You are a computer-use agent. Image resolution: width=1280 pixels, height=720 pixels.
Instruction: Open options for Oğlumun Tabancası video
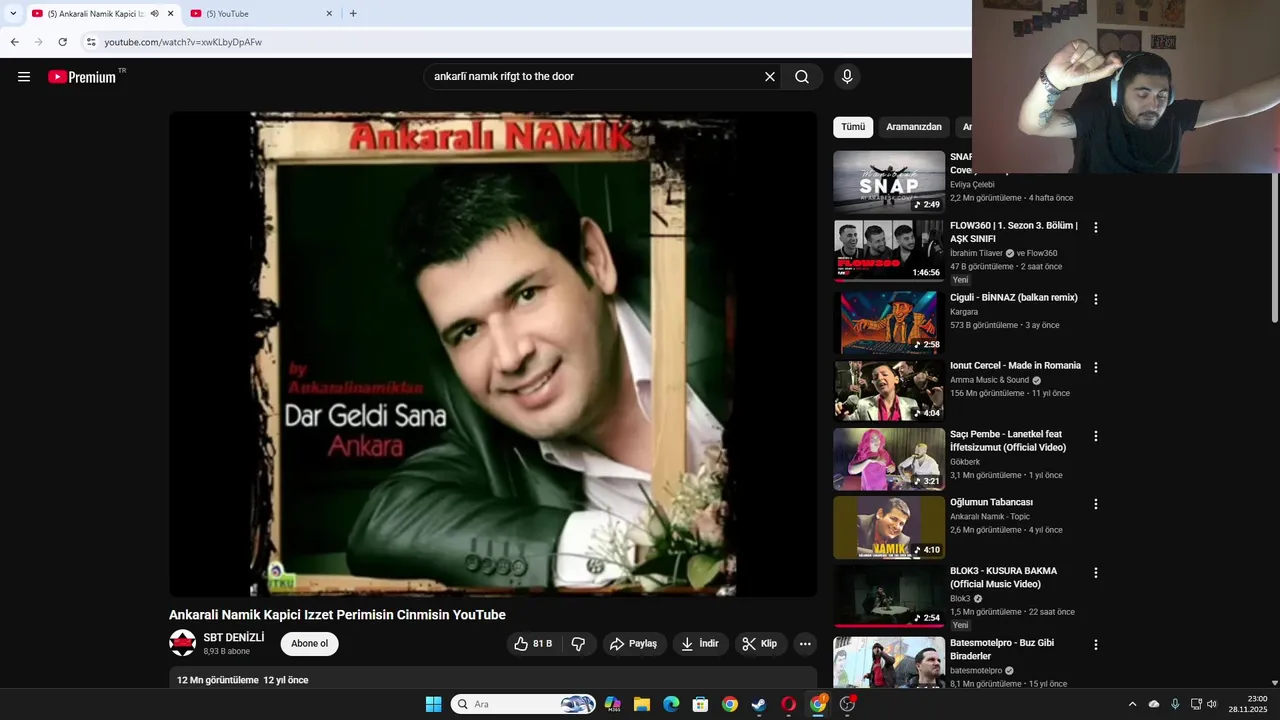(x=1096, y=504)
